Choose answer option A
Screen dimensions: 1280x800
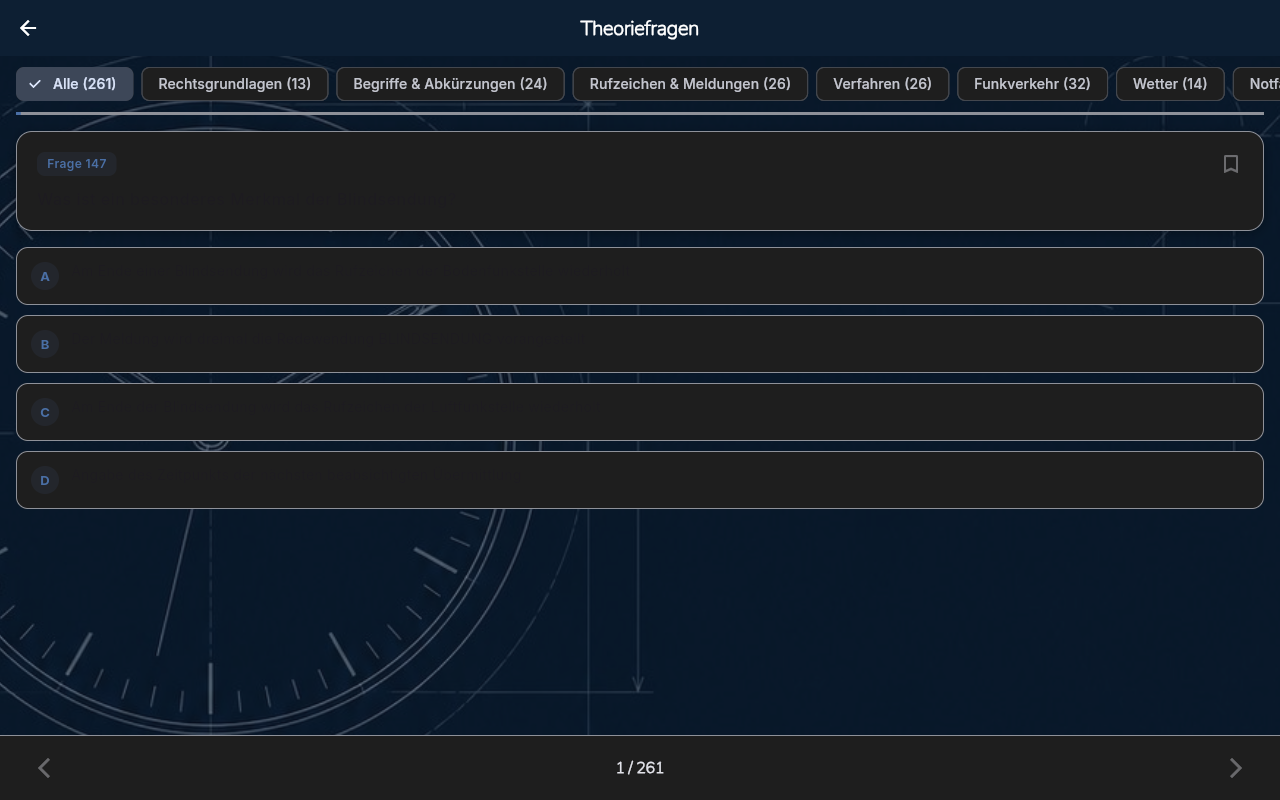click(640, 276)
